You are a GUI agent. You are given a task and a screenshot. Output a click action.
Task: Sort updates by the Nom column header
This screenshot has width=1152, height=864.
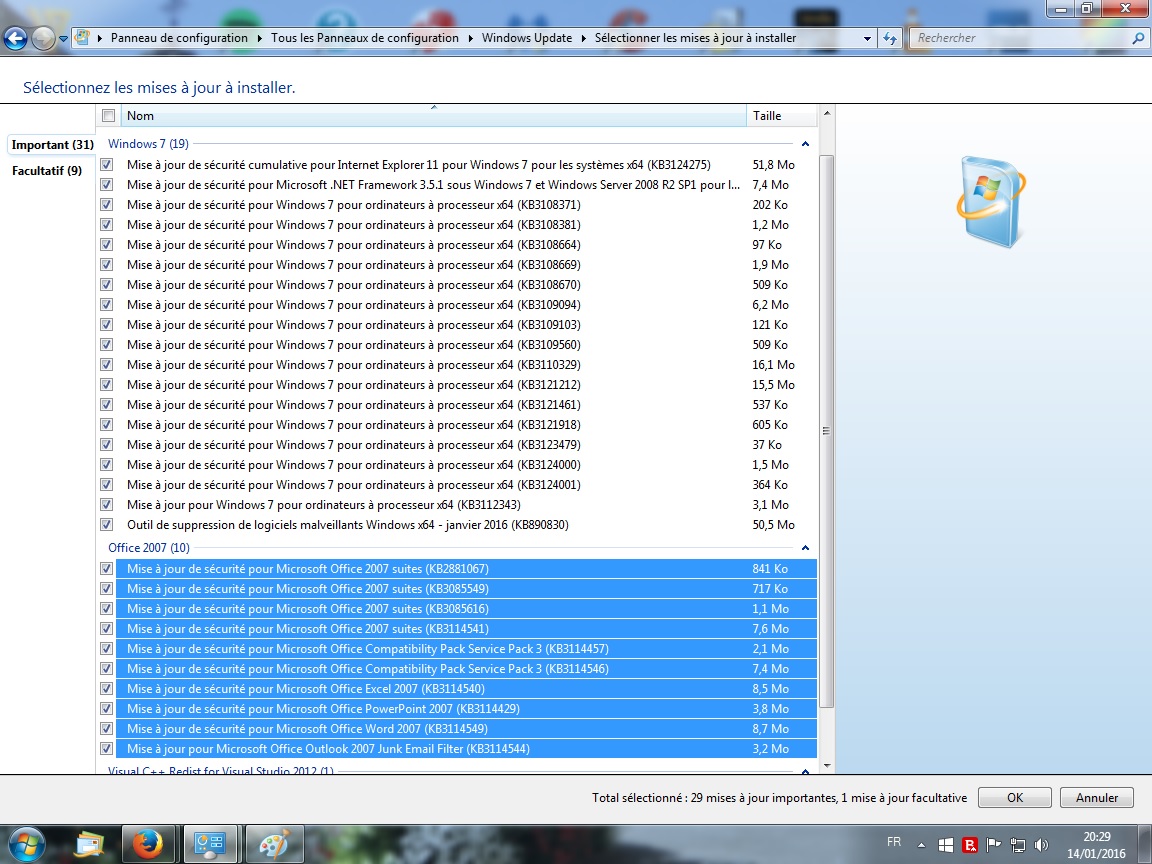coord(434,115)
